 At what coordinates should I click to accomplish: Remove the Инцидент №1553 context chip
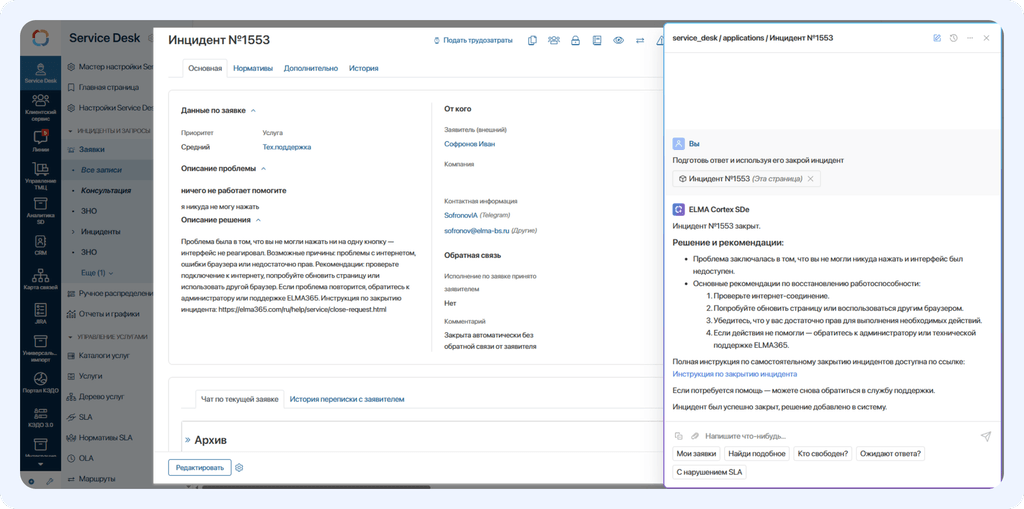[x=810, y=178]
